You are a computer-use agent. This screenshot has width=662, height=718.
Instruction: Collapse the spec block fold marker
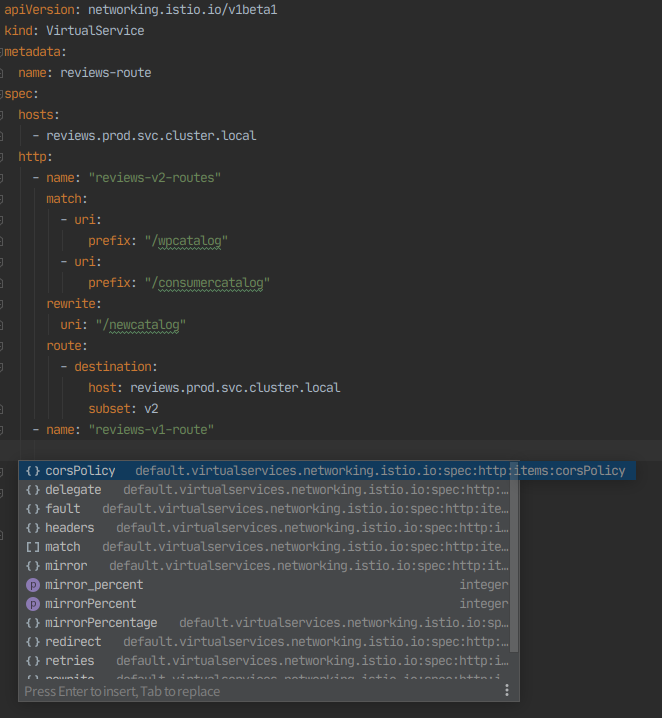pyautogui.click(x=2, y=94)
